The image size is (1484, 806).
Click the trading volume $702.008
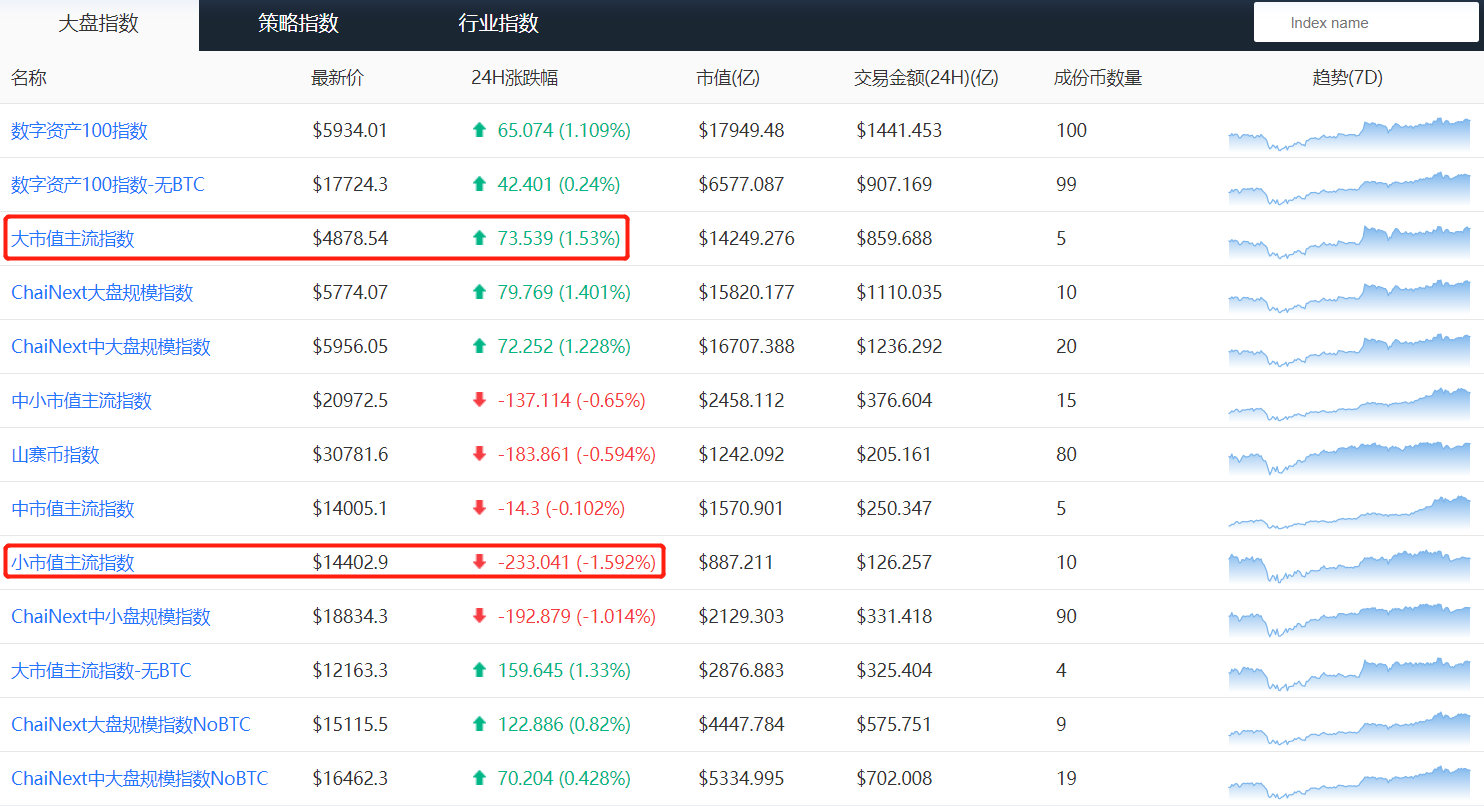pyautogui.click(x=894, y=779)
